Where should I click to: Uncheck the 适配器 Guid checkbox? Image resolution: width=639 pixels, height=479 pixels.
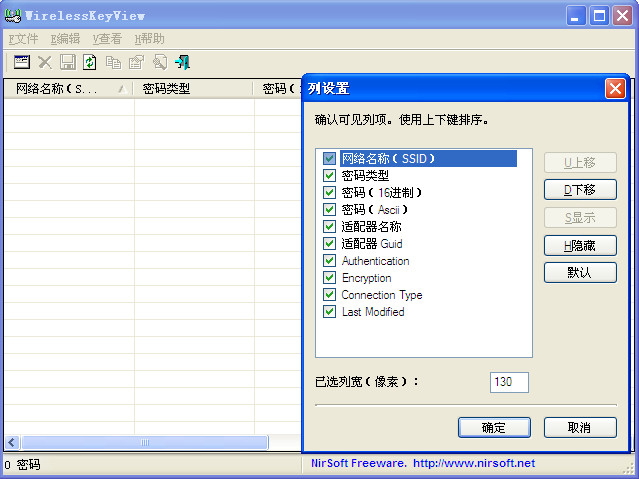click(x=329, y=243)
